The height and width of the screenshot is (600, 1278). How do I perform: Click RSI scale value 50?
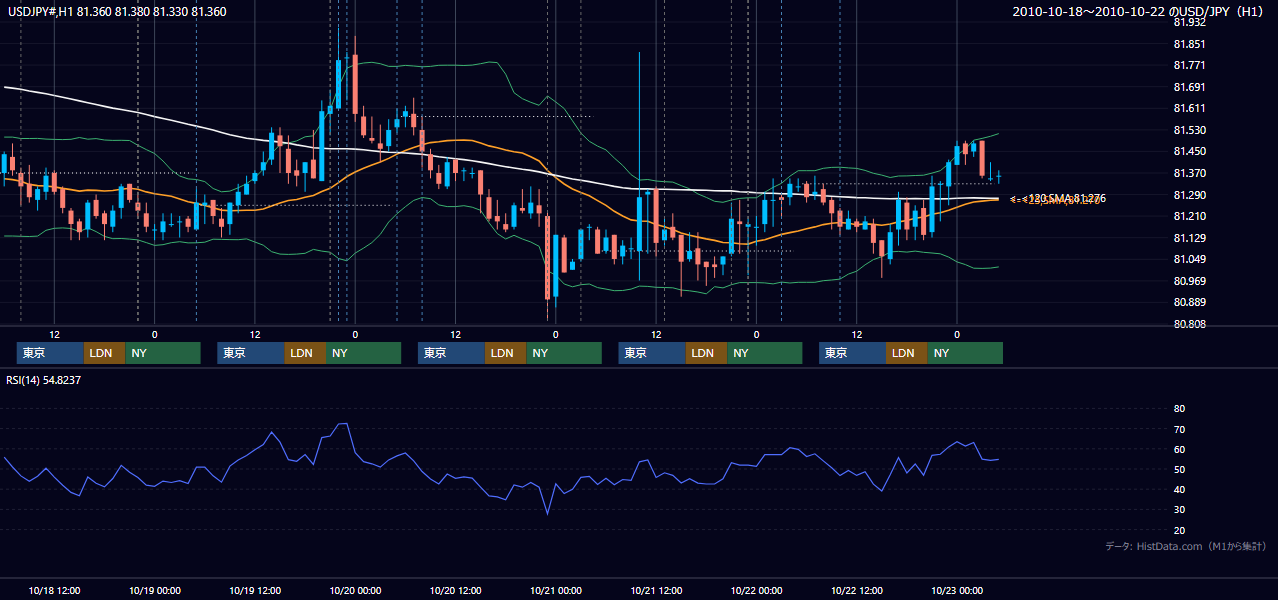click(1179, 469)
